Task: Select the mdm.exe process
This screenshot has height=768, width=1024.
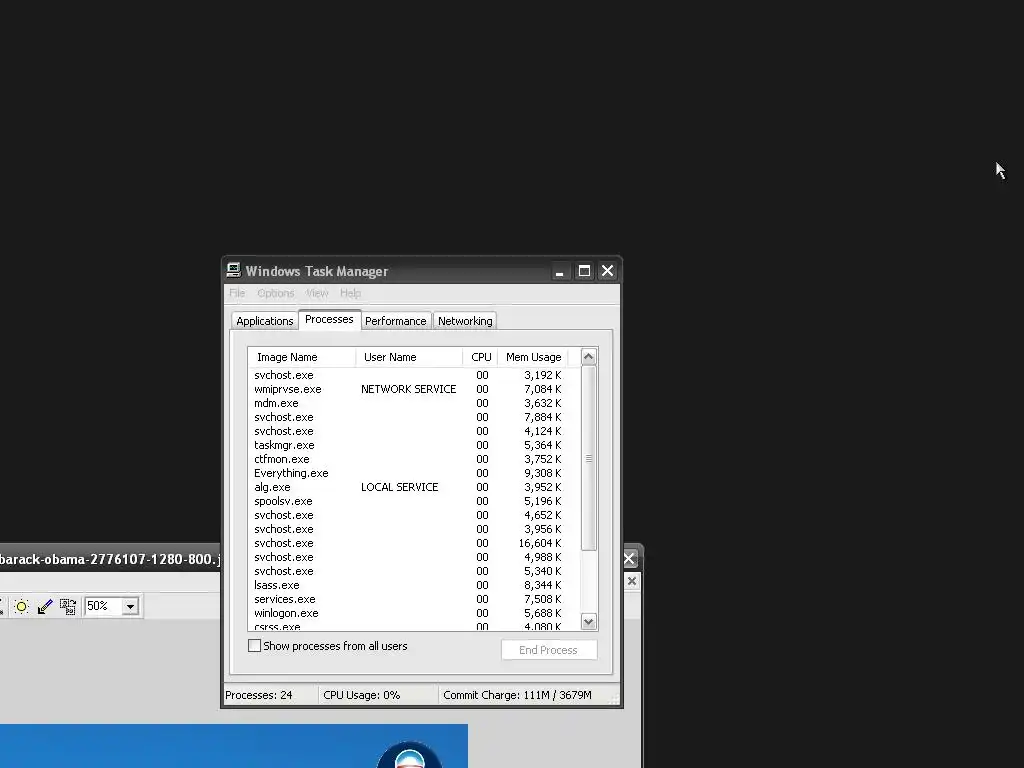Action: point(414,404)
